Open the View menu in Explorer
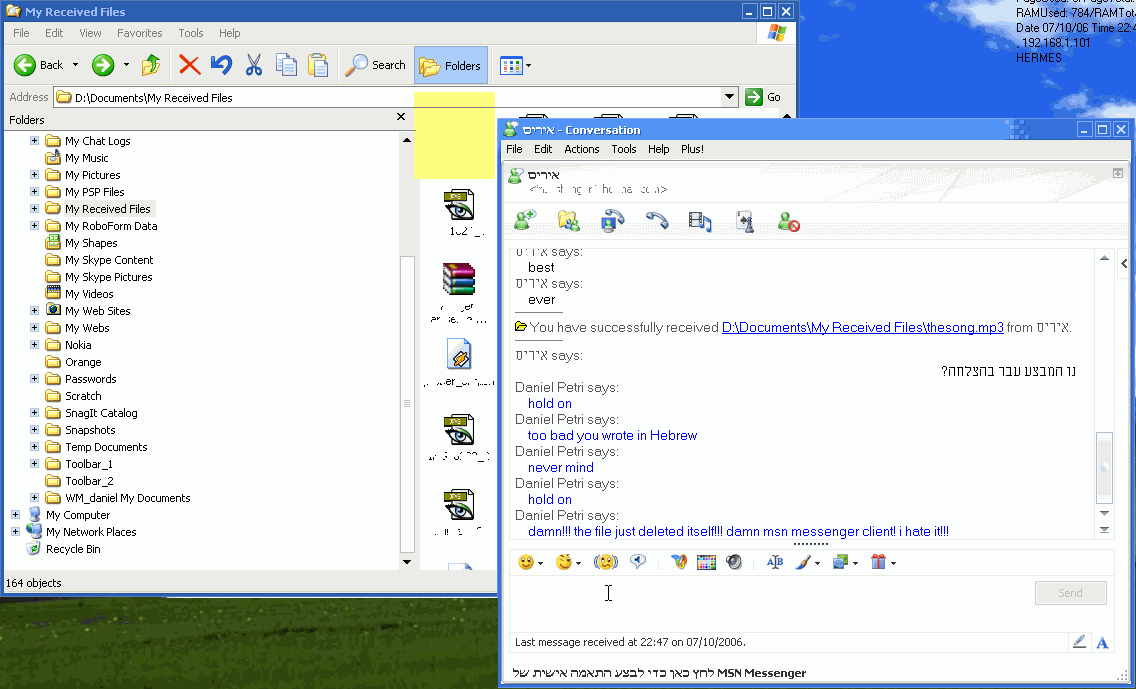 pos(91,33)
